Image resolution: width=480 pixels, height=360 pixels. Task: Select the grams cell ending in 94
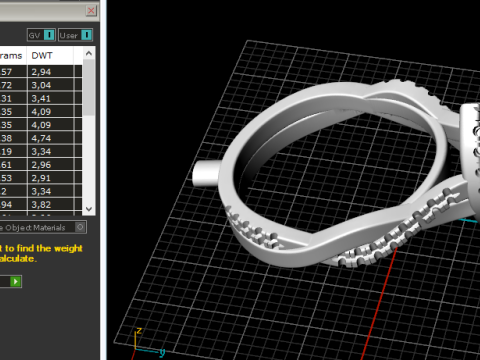click(13, 204)
